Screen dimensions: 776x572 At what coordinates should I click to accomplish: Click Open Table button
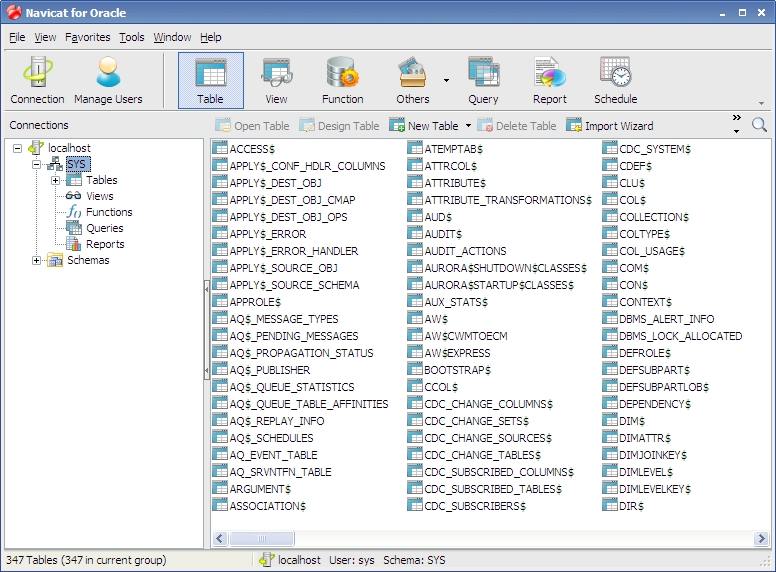tap(252, 126)
